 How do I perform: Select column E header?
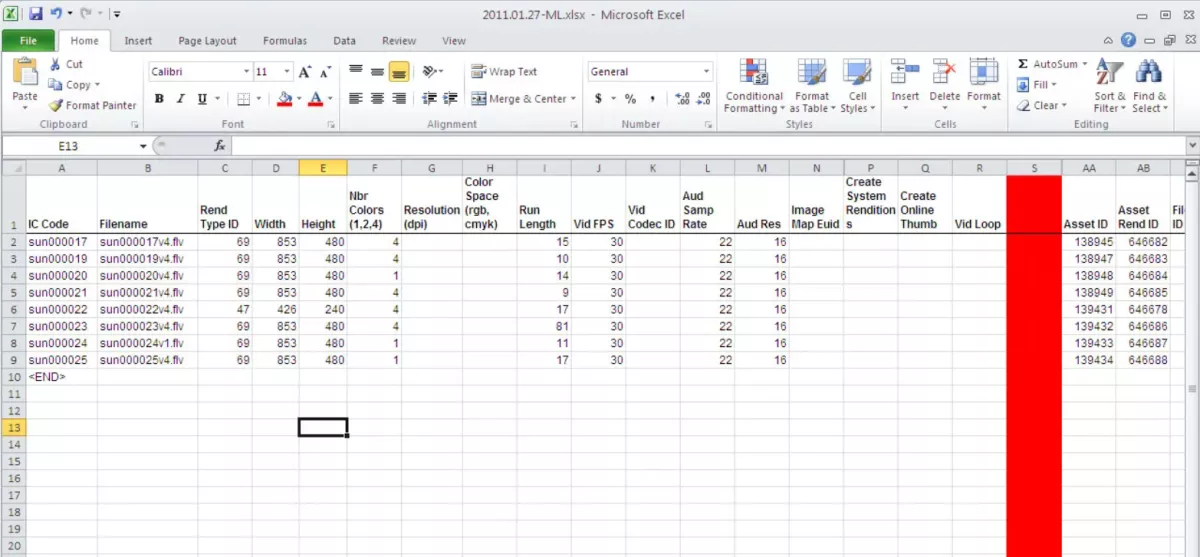point(323,168)
